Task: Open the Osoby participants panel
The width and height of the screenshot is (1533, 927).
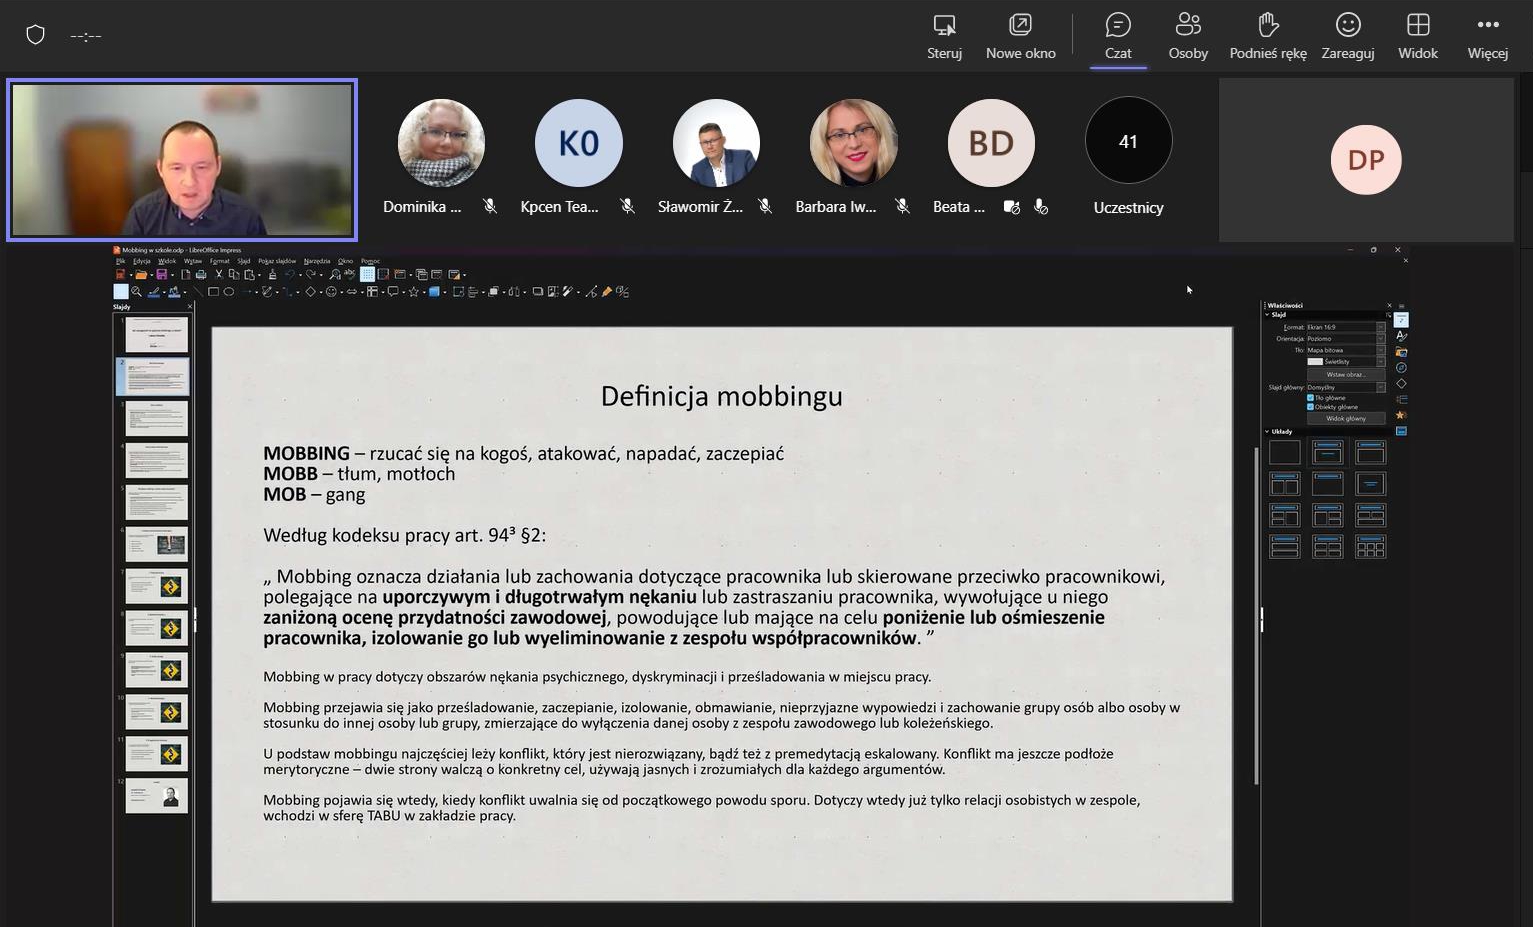Action: [1188, 37]
